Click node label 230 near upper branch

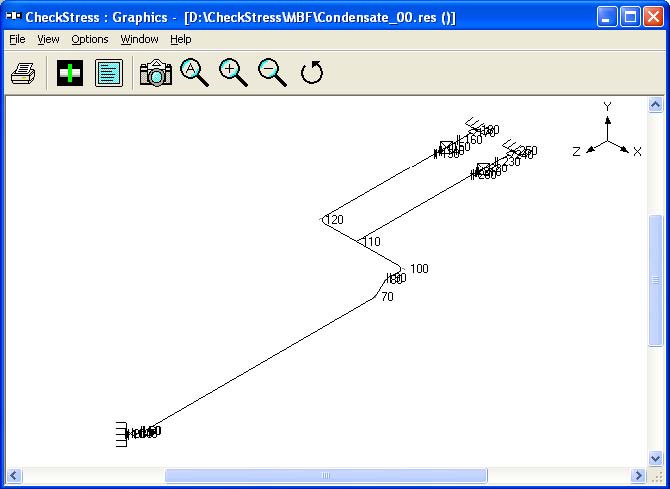tap(511, 162)
